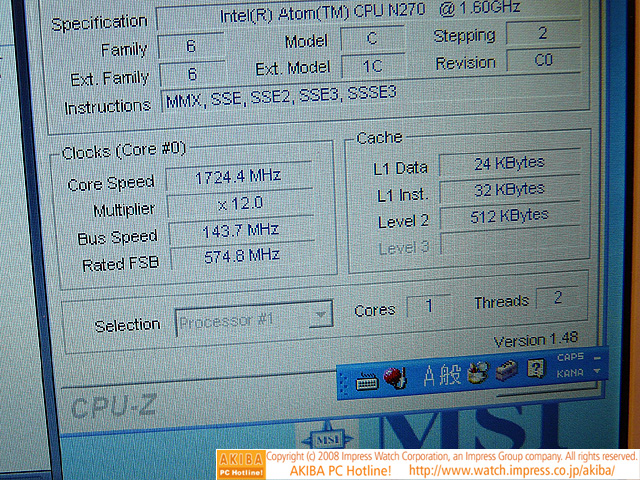
Task: Toggle KANA lock on the language bar
Action: tap(570, 372)
